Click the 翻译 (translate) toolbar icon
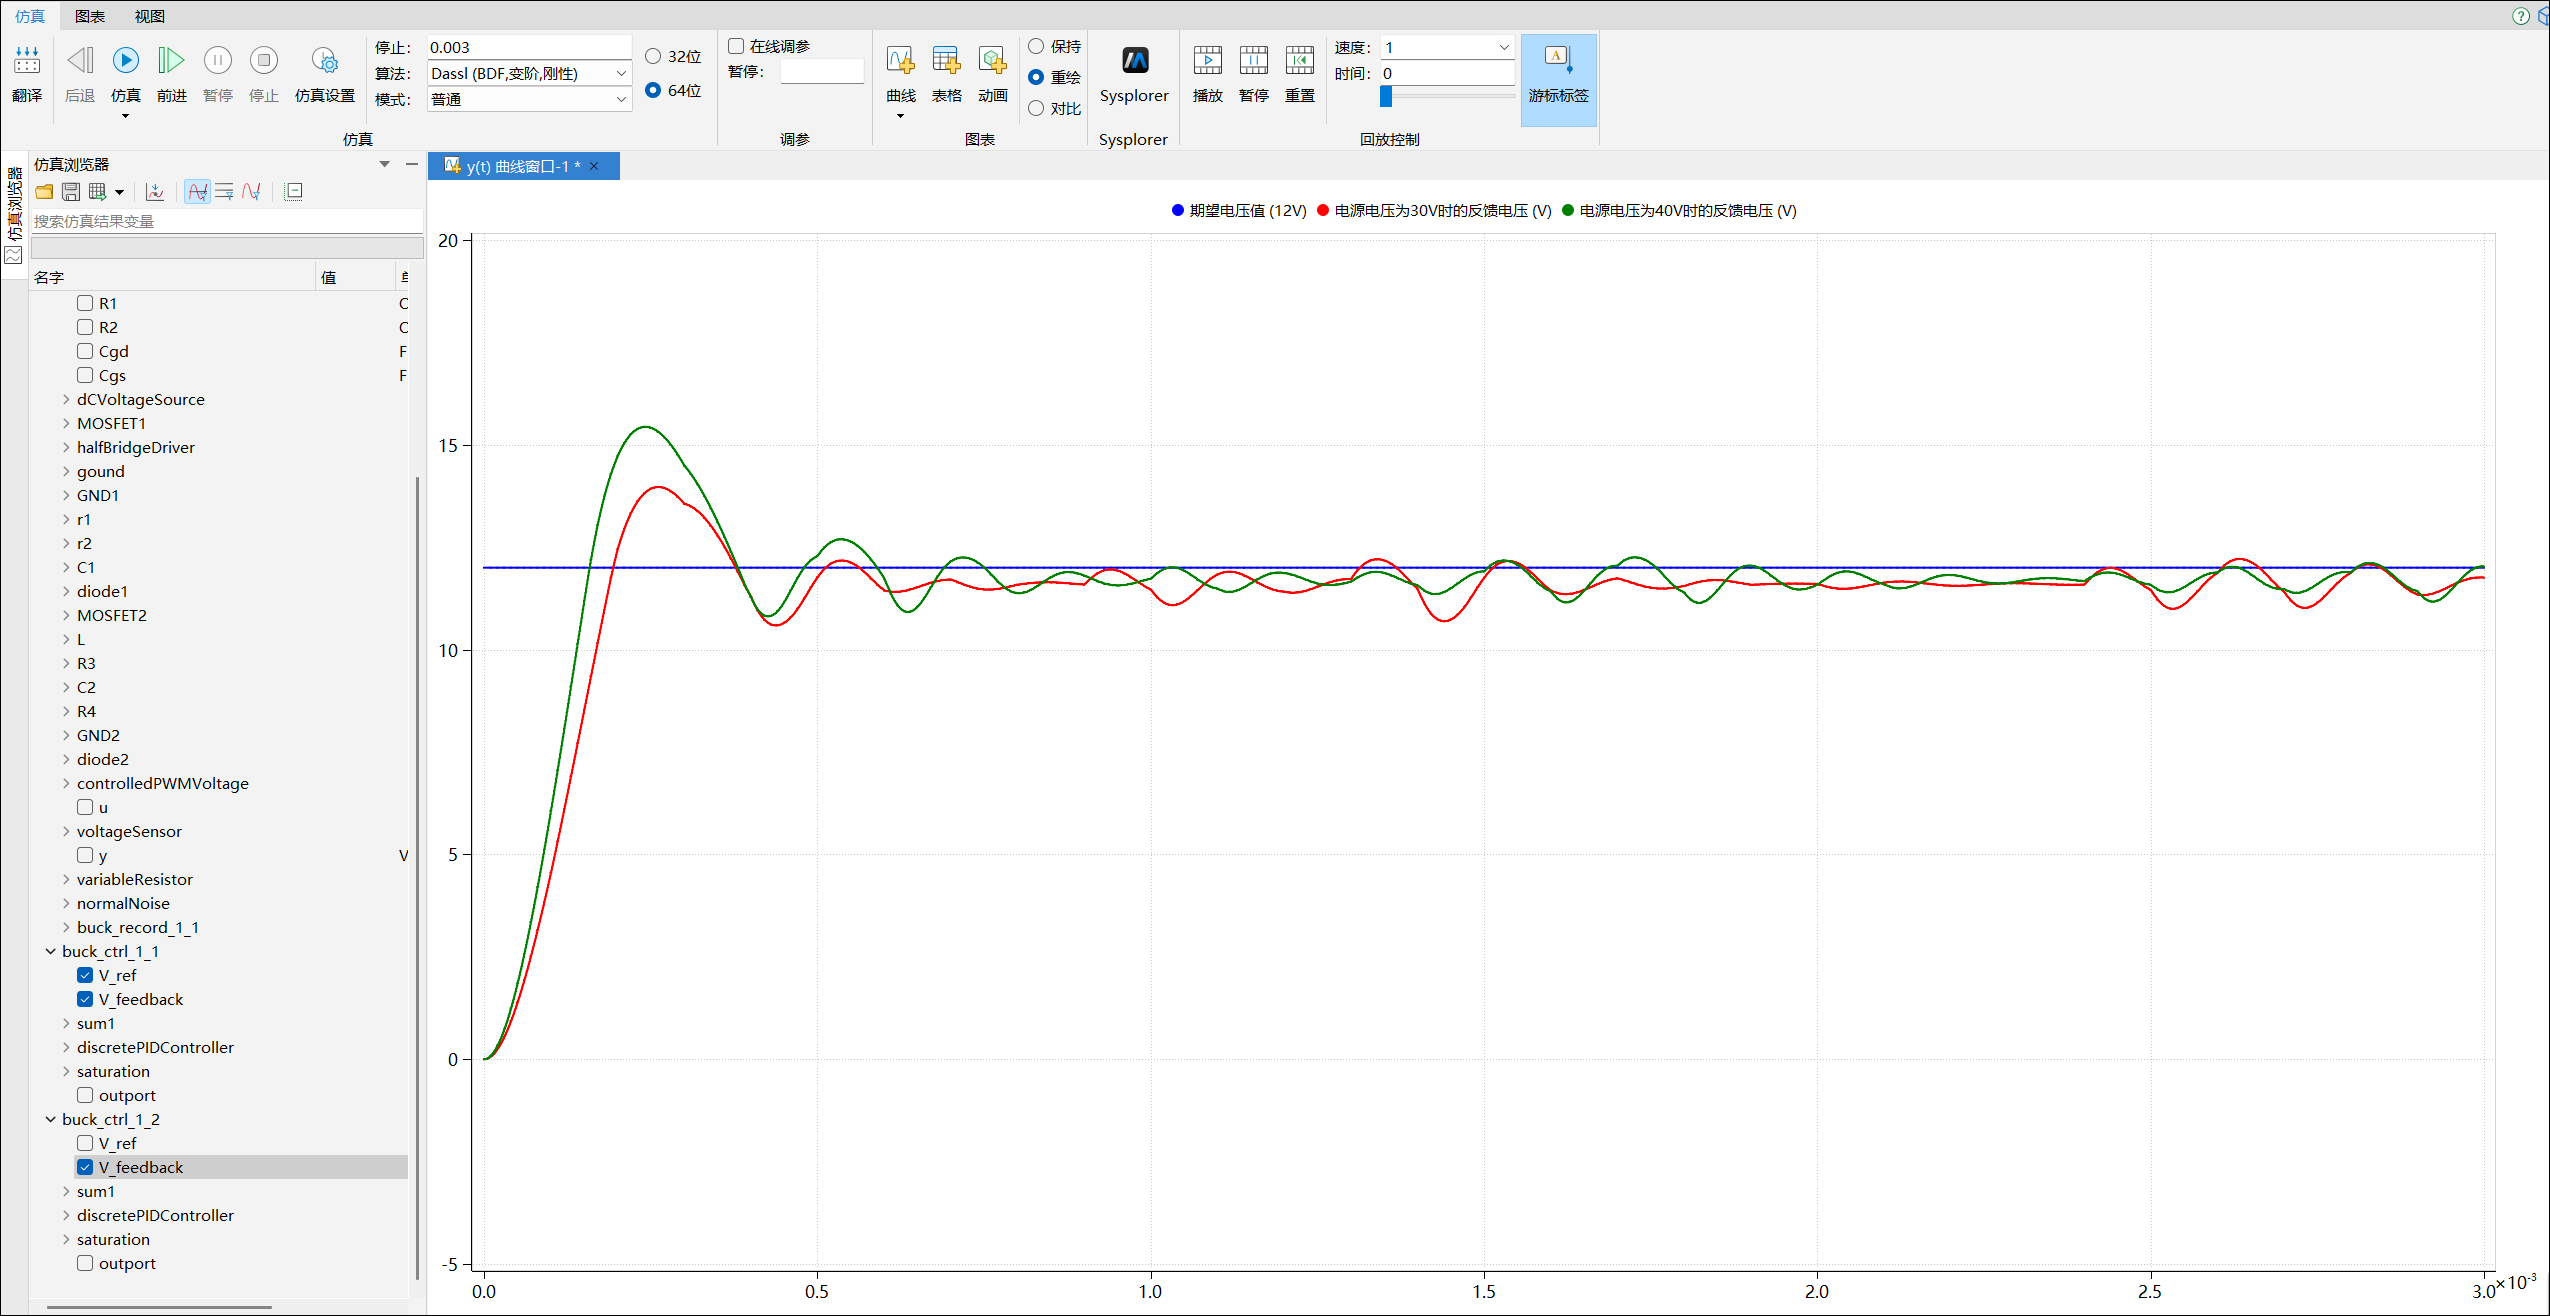 (27, 62)
